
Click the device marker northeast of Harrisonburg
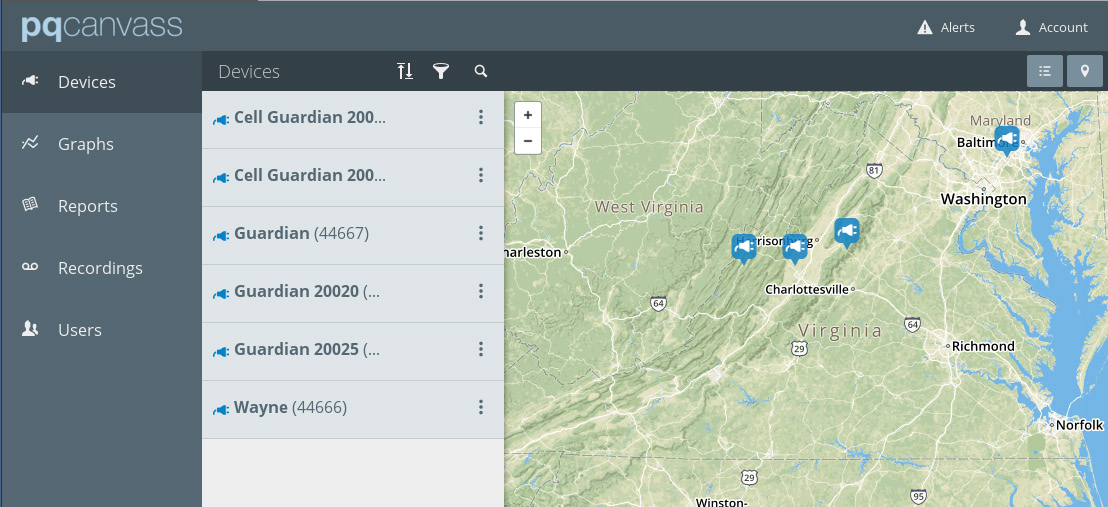click(x=847, y=232)
